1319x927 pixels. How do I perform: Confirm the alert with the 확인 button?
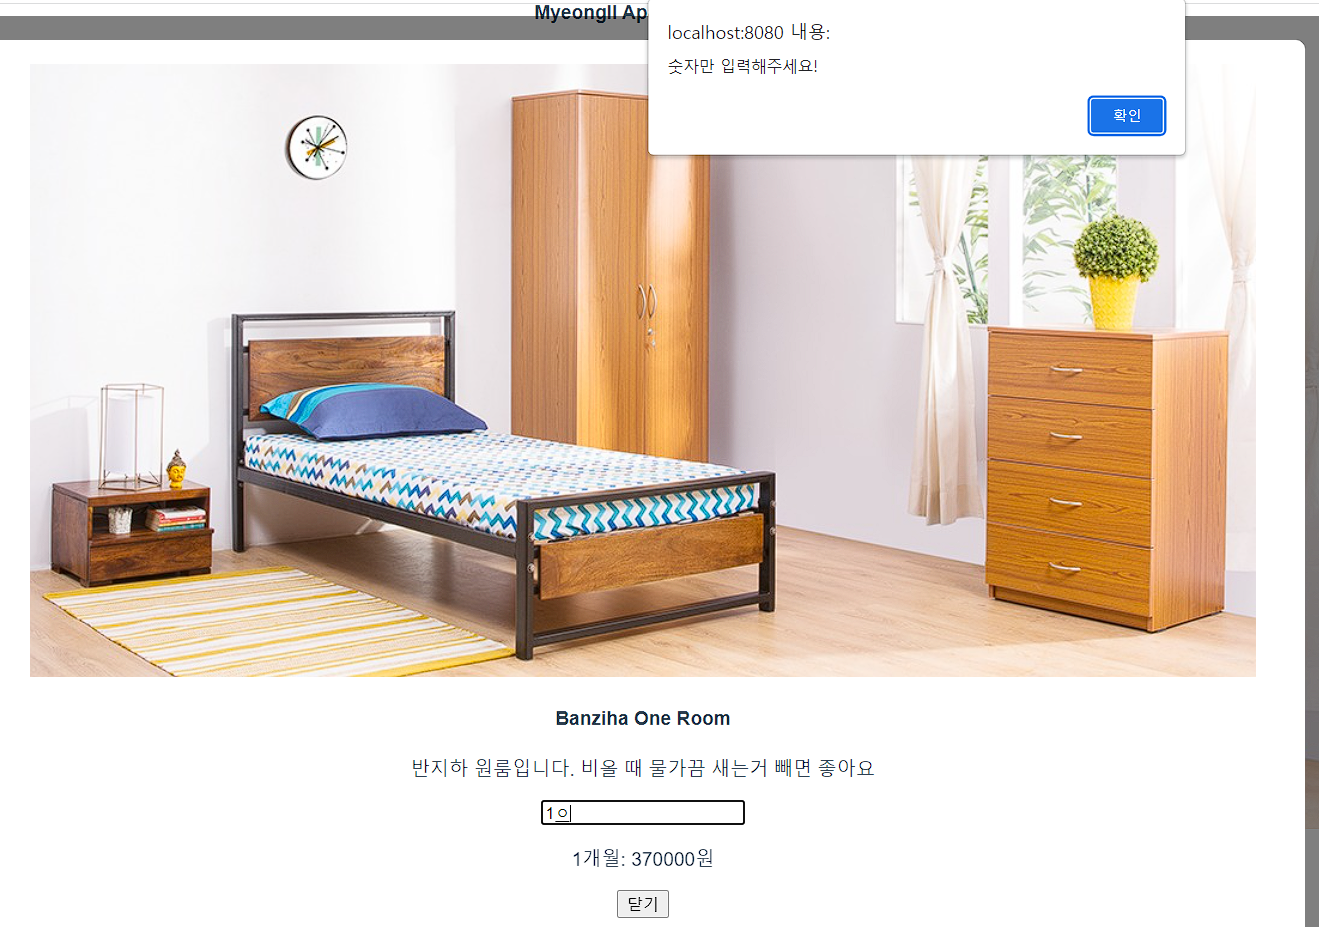coord(1126,115)
